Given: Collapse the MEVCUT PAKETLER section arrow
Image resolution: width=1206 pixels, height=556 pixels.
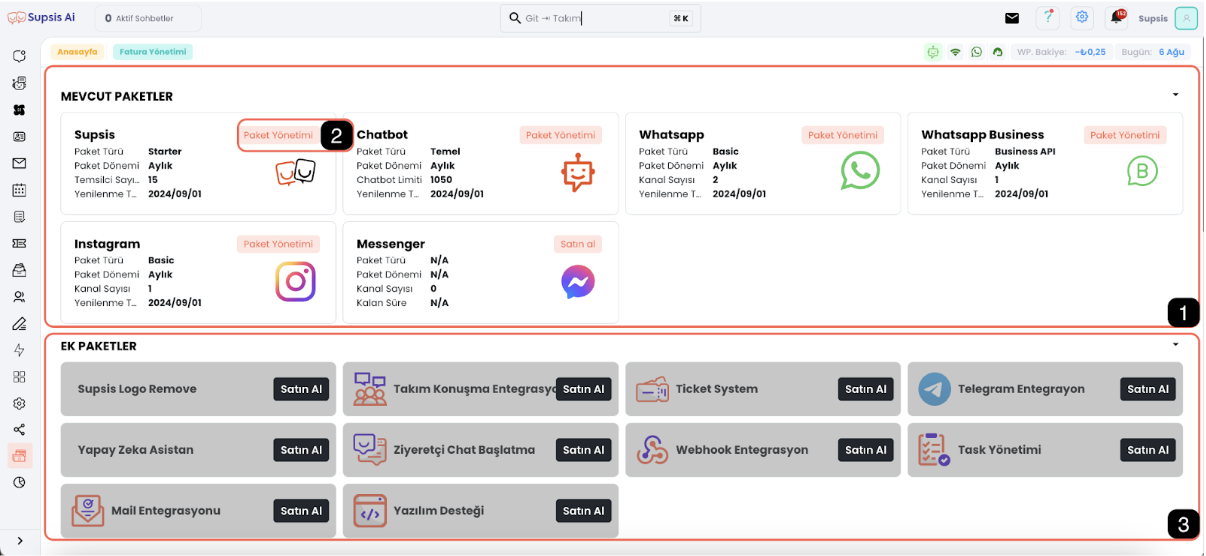Looking at the screenshot, I should 1175,95.
